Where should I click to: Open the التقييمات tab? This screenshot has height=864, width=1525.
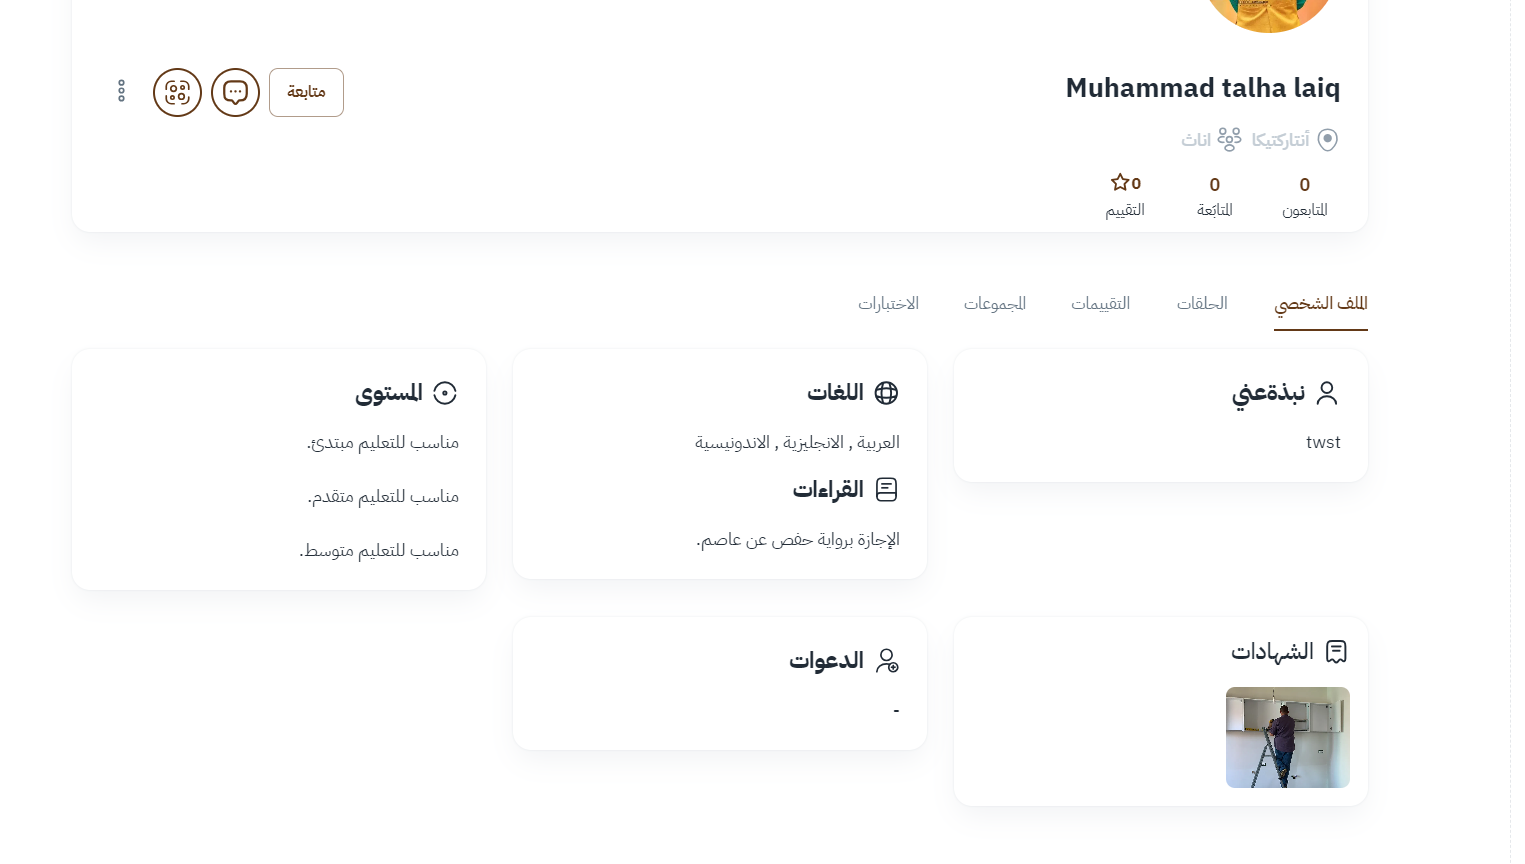coord(1100,304)
